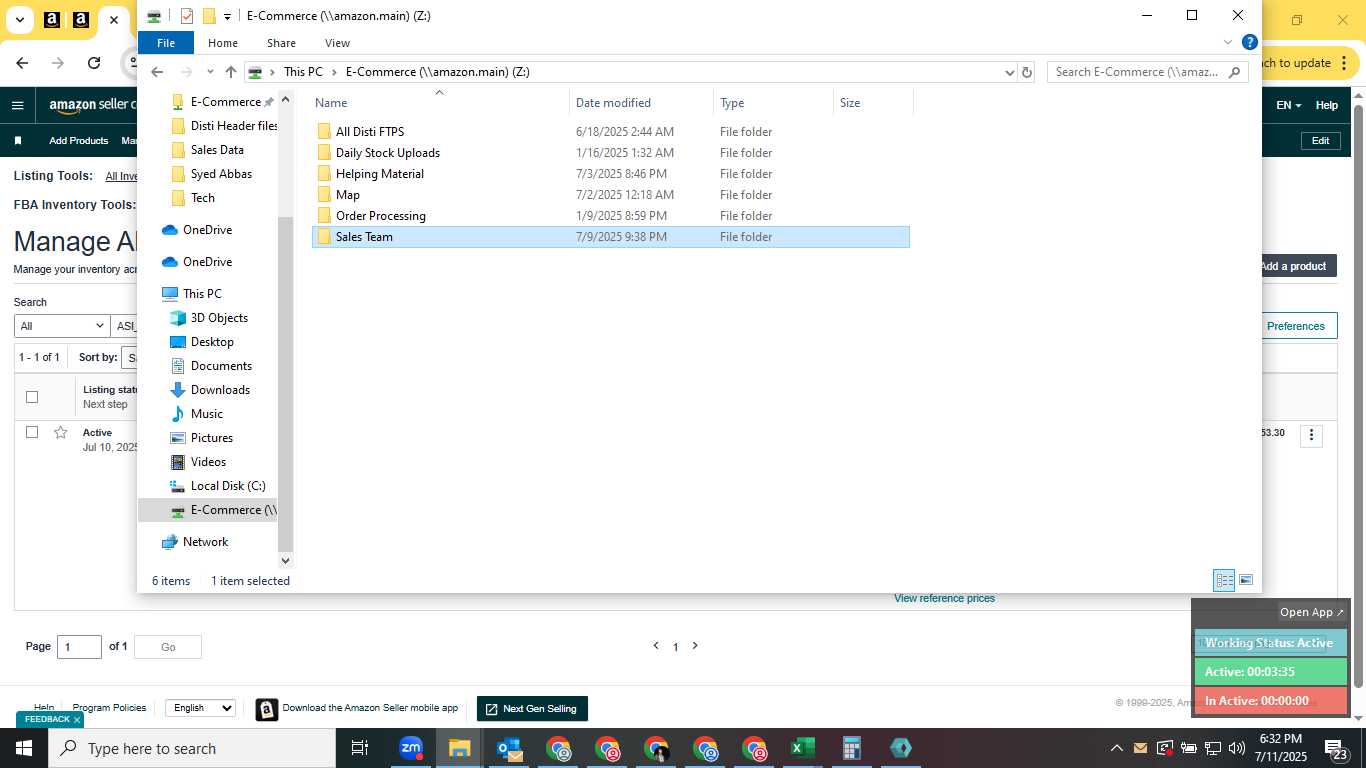Click the Back arrow in File Explorer
The height and width of the screenshot is (768, 1366).
click(156, 72)
